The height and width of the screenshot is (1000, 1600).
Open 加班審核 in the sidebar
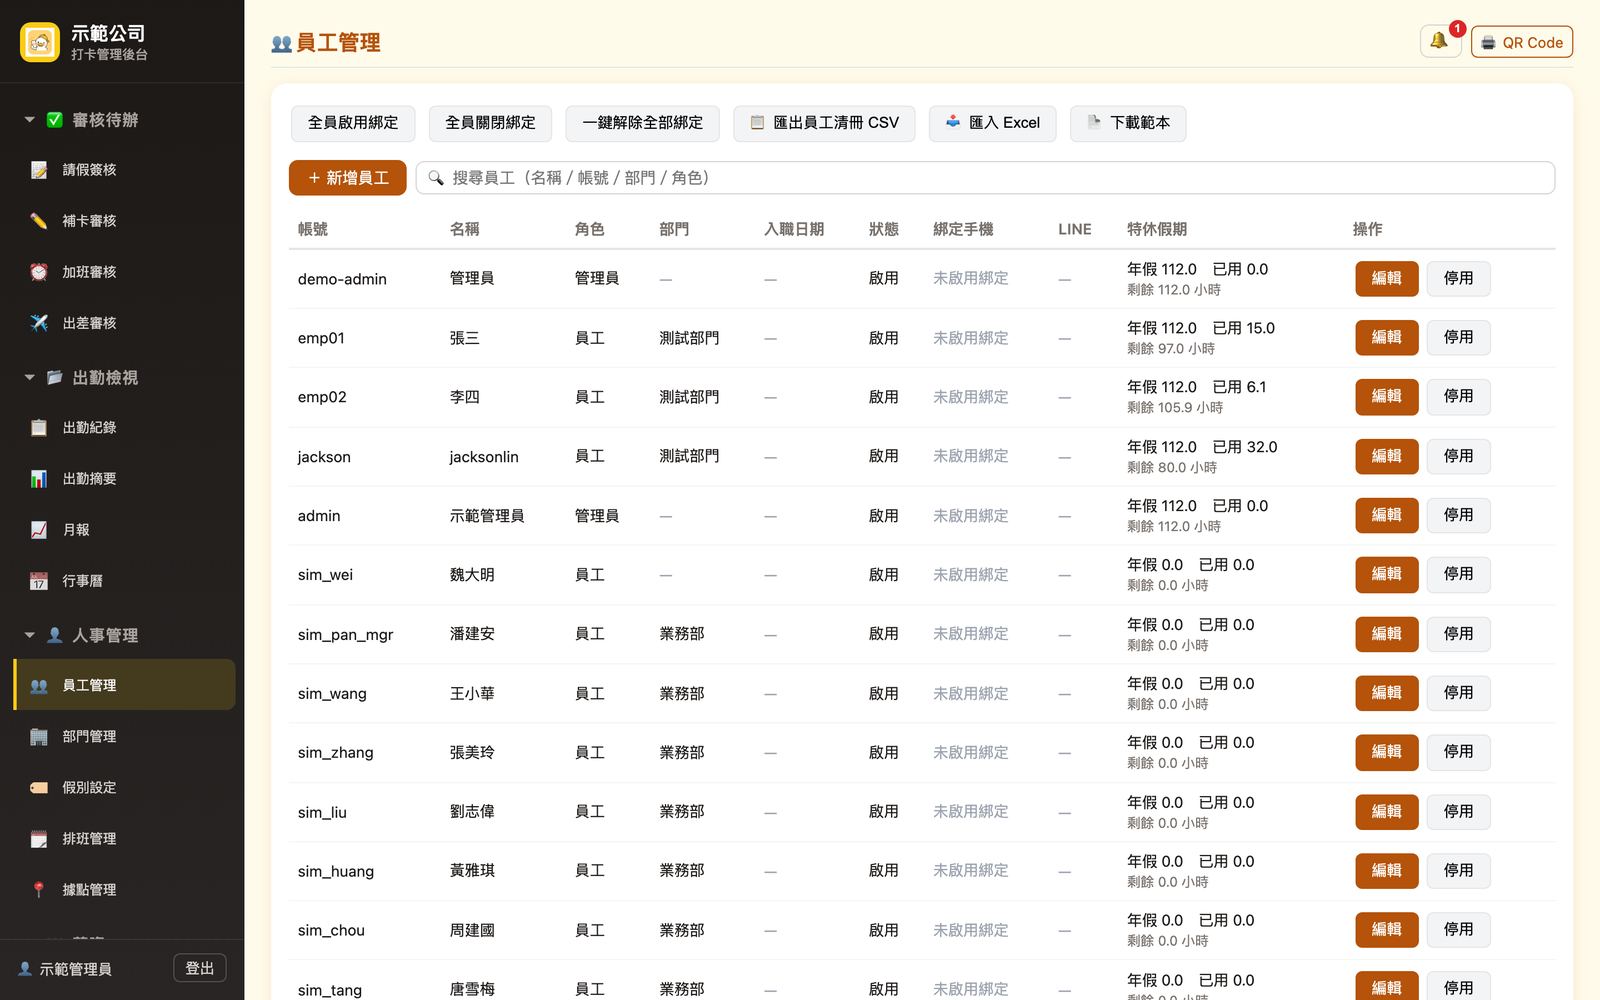(x=124, y=272)
